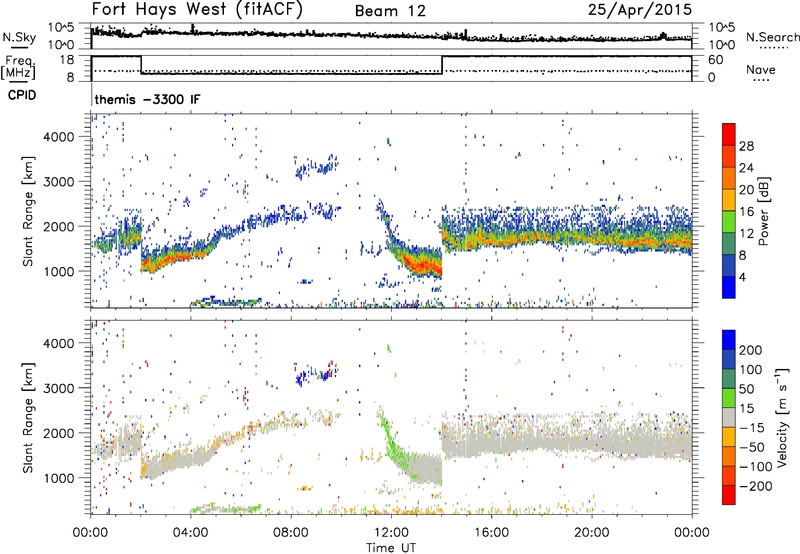The image size is (800, 554).
Task: Click the "Velocity [m s⁻¹]" colorbar title
Action: click(782, 417)
